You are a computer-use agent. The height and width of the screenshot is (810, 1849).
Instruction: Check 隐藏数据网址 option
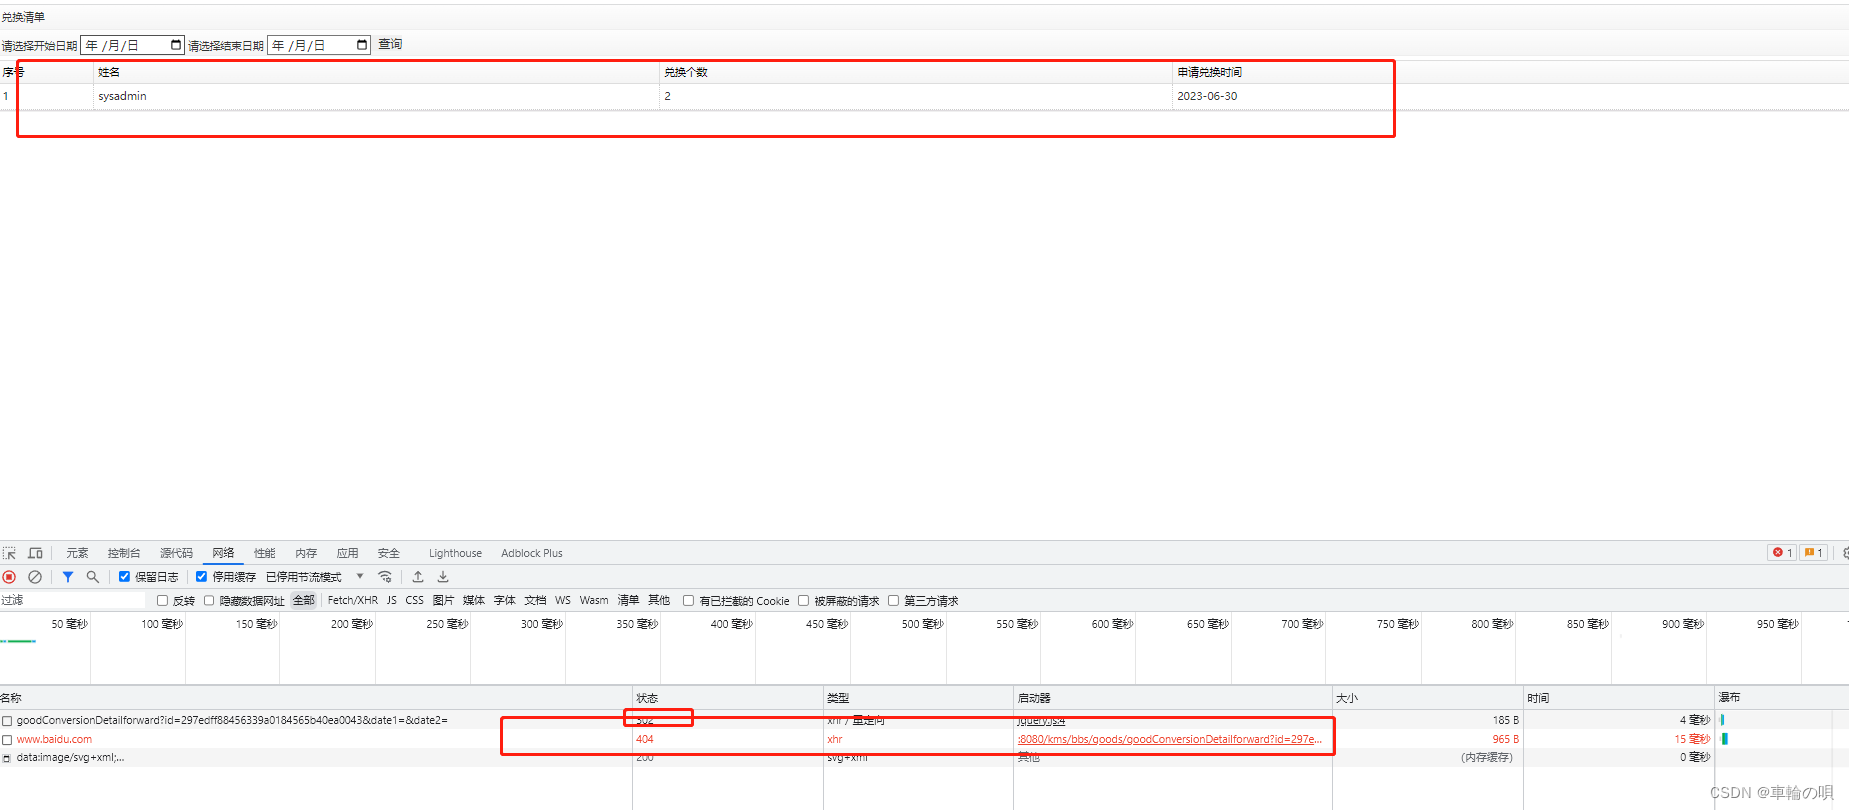(209, 601)
